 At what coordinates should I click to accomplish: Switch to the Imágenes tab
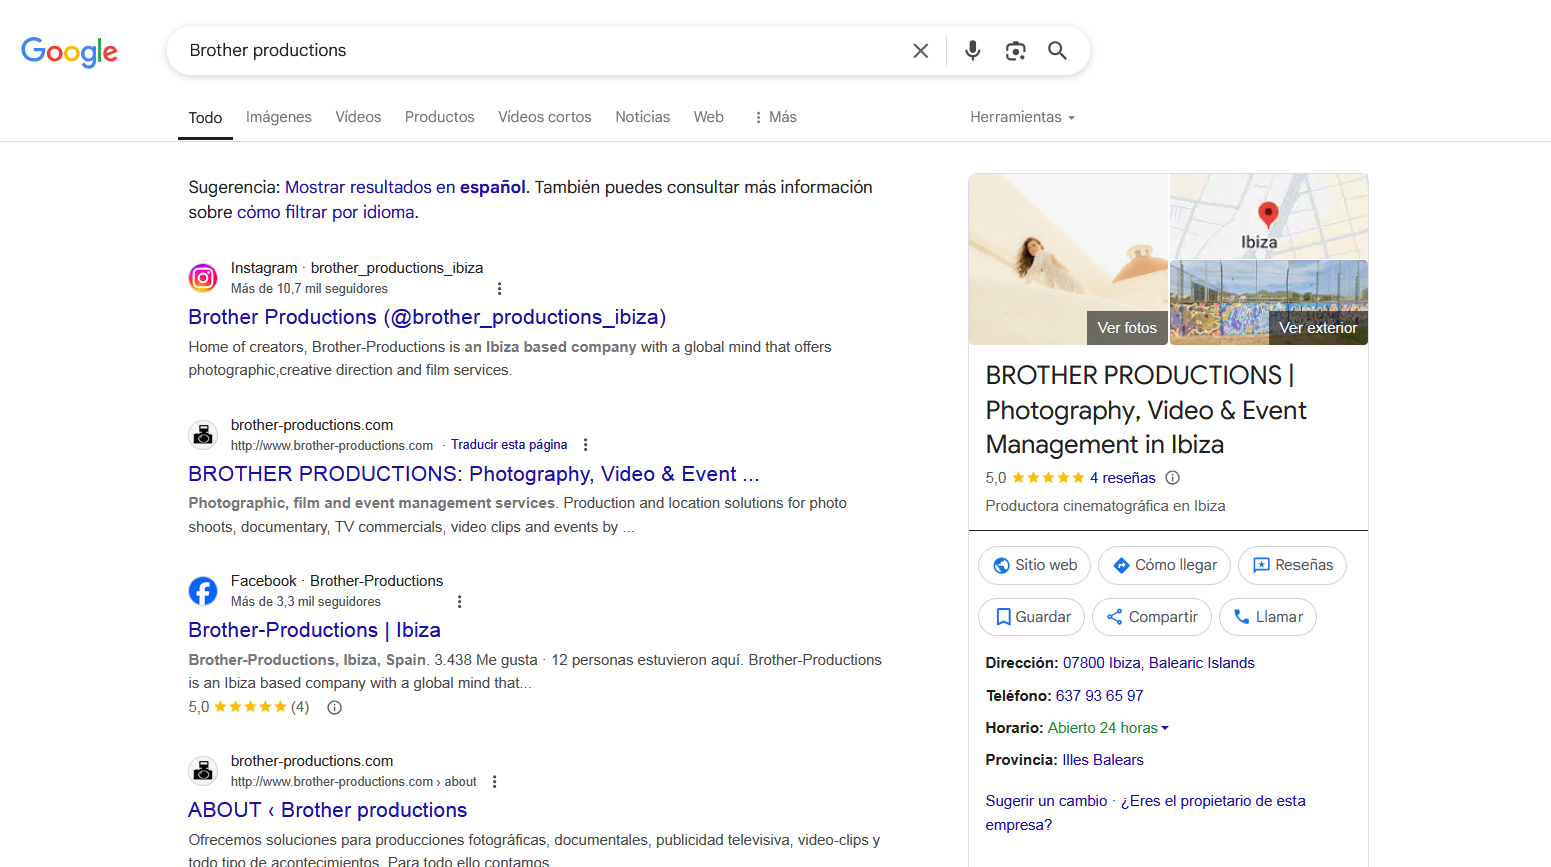279,117
